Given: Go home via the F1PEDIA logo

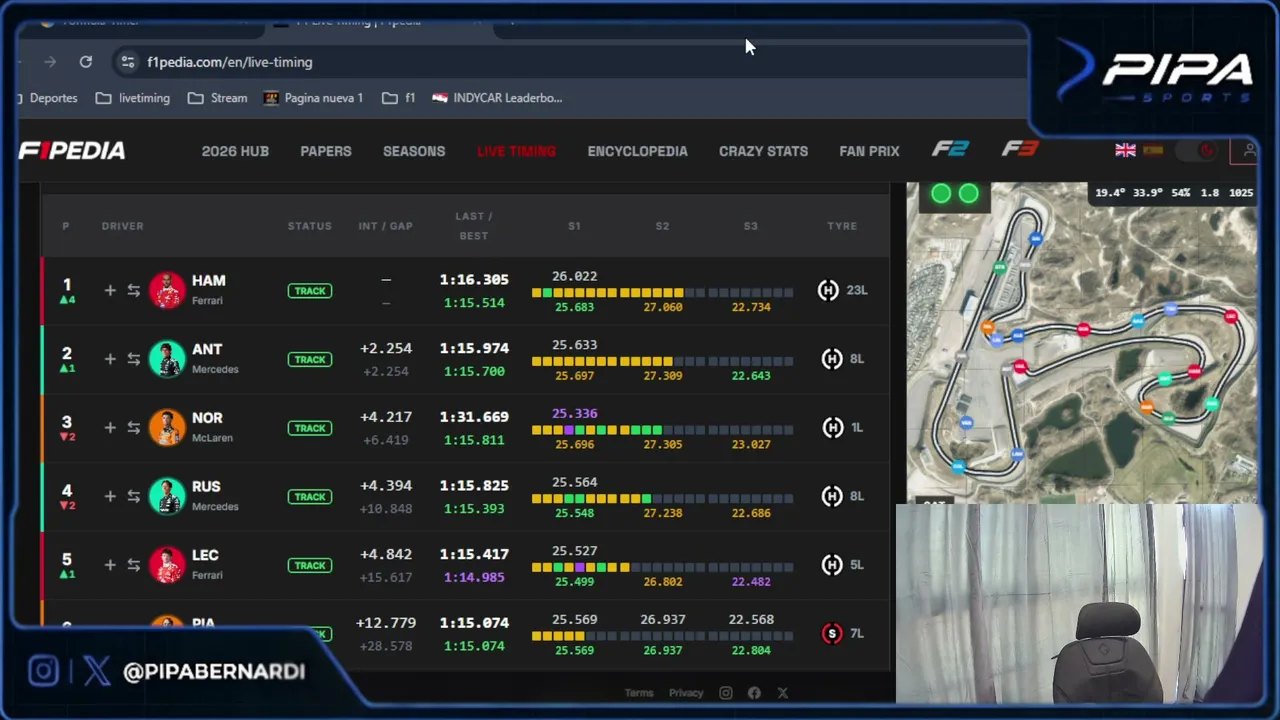Looking at the screenshot, I should [x=72, y=151].
